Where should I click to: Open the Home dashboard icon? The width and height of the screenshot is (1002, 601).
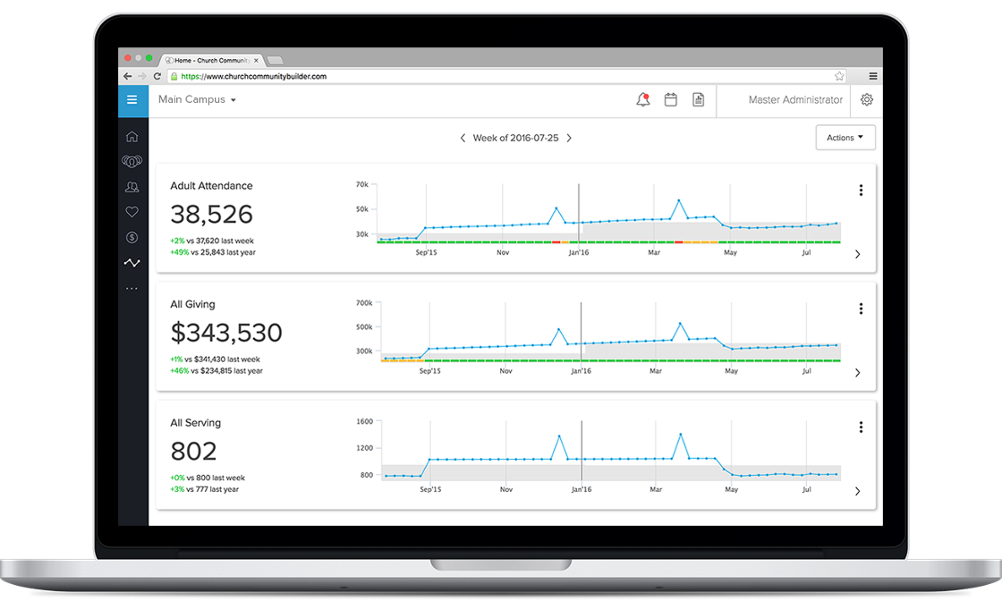click(x=132, y=136)
